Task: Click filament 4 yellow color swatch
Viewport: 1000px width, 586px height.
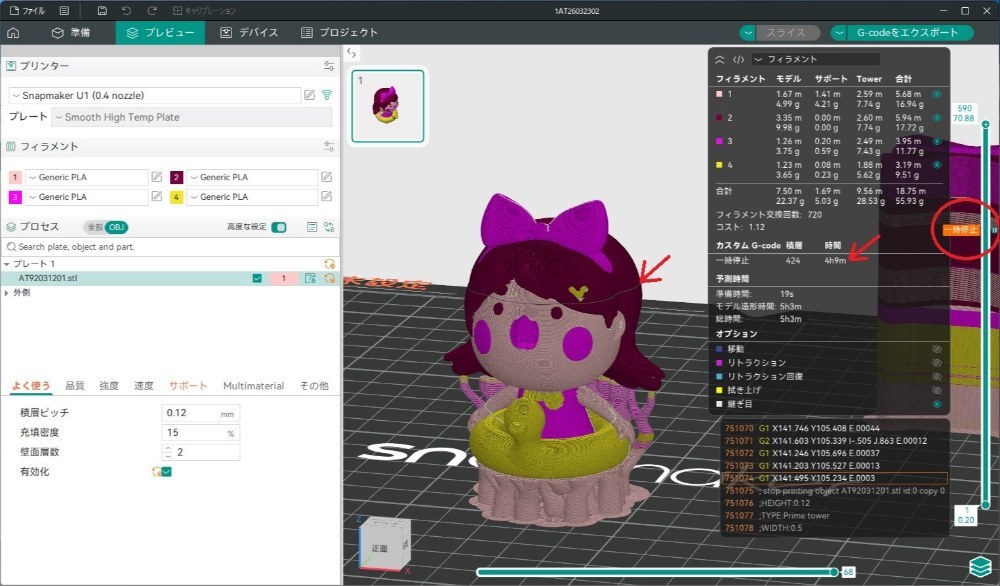Action: tap(177, 197)
